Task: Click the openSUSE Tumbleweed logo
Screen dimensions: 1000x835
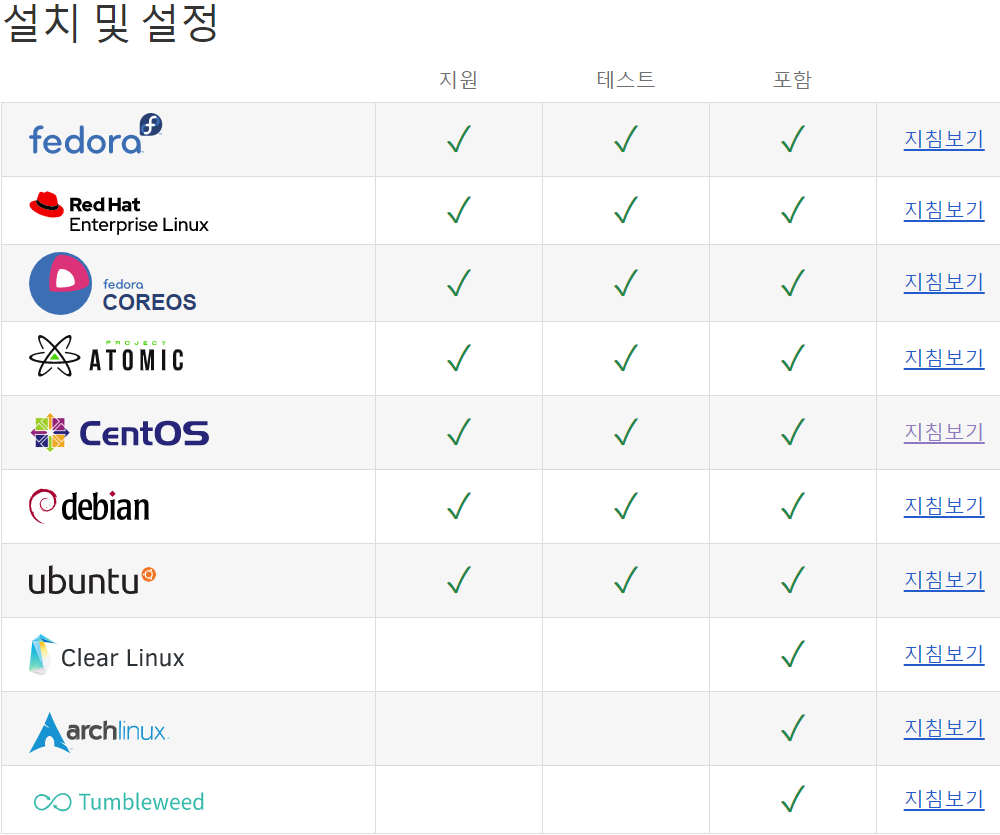Action: 119,801
